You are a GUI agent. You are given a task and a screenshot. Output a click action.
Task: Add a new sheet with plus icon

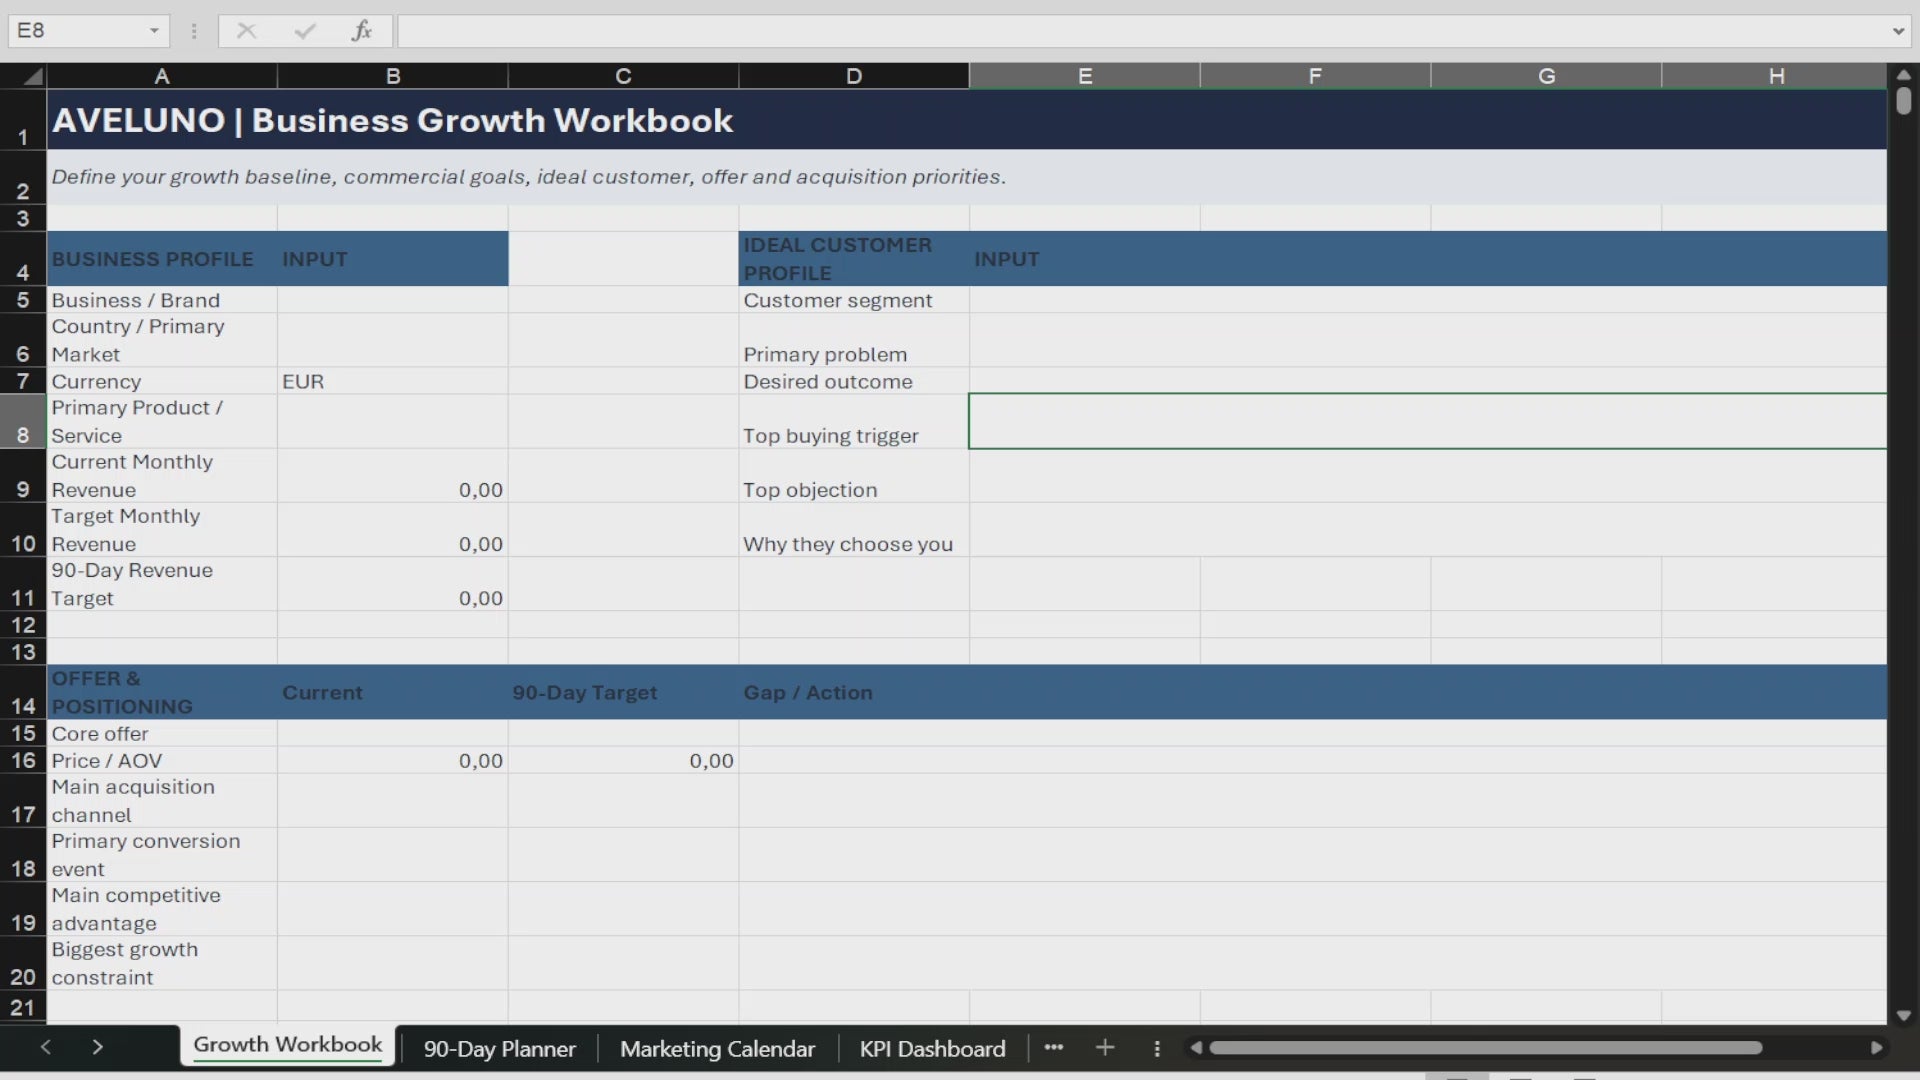1105,1047
